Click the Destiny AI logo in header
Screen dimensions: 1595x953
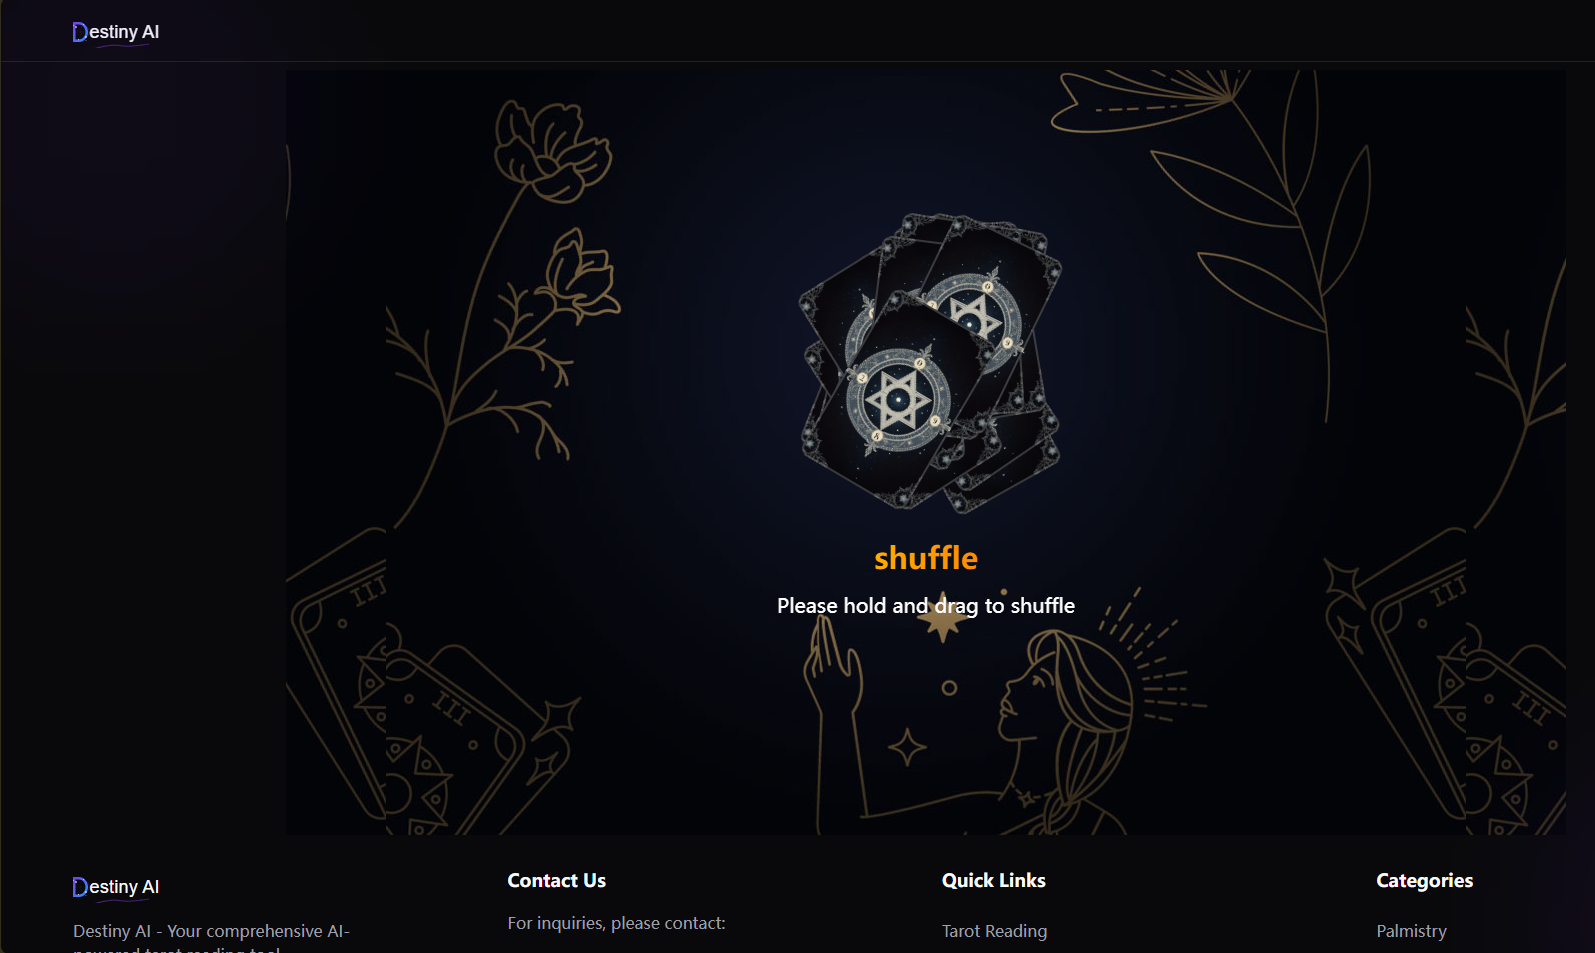116,32
